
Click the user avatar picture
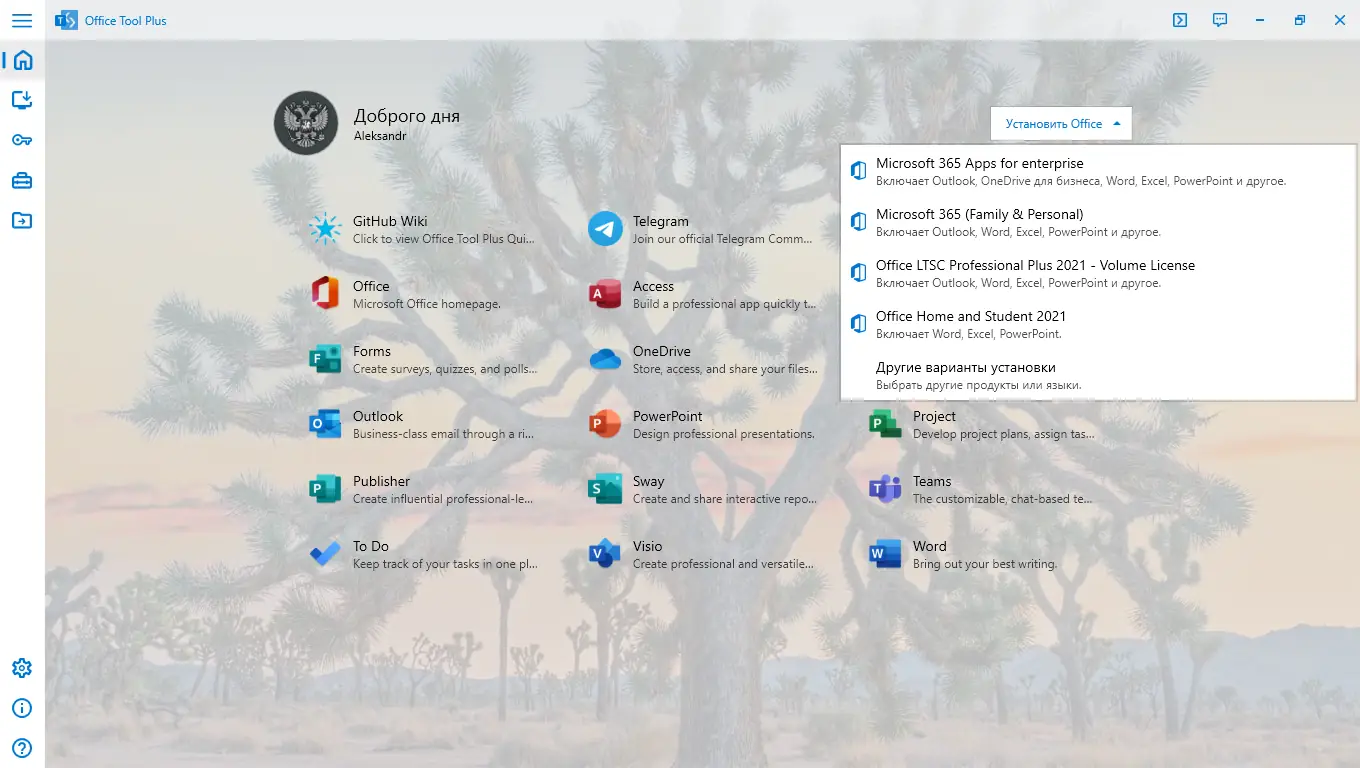pos(306,123)
